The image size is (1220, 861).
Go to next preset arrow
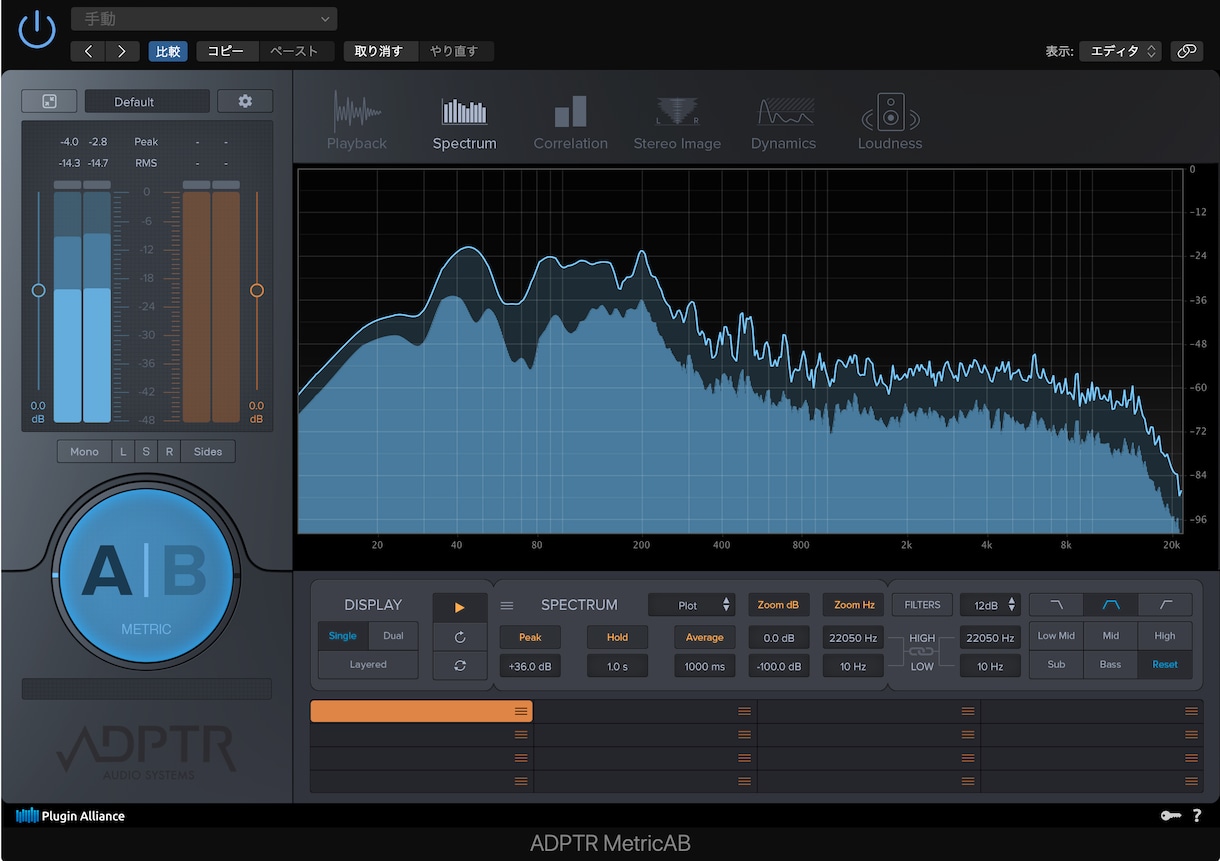click(123, 51)
